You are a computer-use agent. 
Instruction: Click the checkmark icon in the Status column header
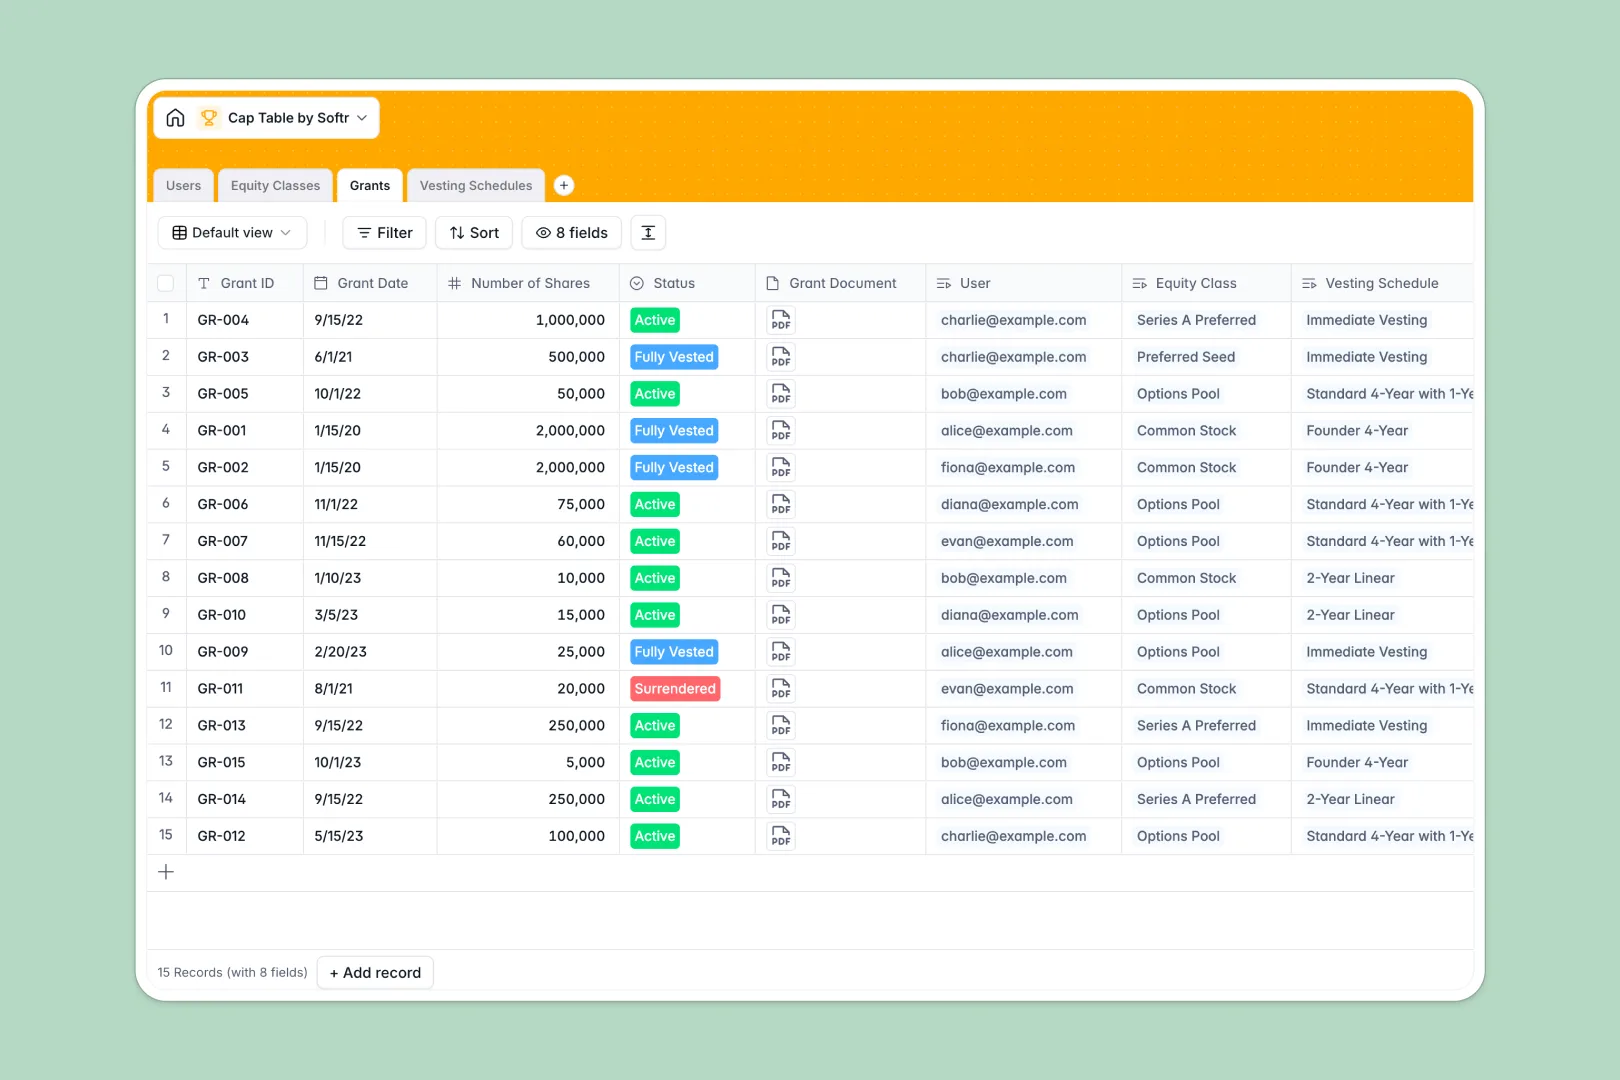(x=637, y=283)
